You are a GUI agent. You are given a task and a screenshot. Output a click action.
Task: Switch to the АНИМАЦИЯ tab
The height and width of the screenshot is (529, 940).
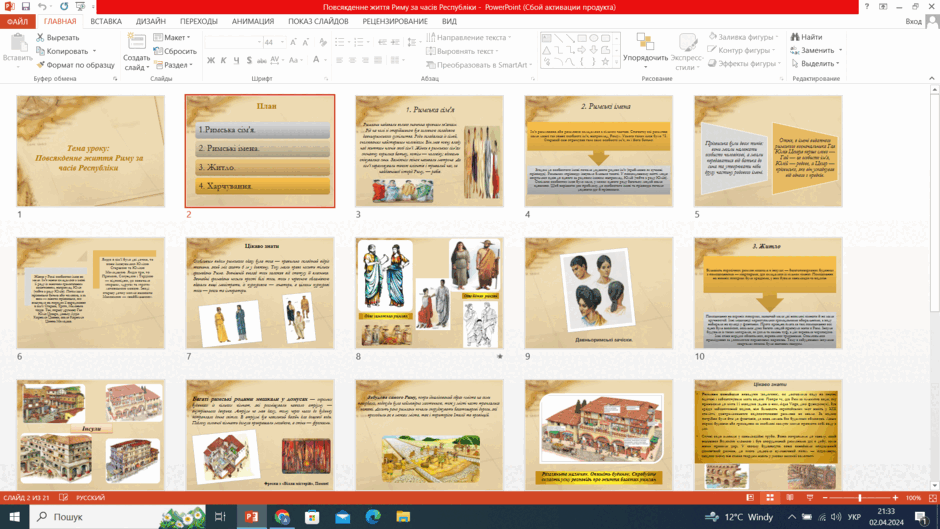click(x=253, y=21)
